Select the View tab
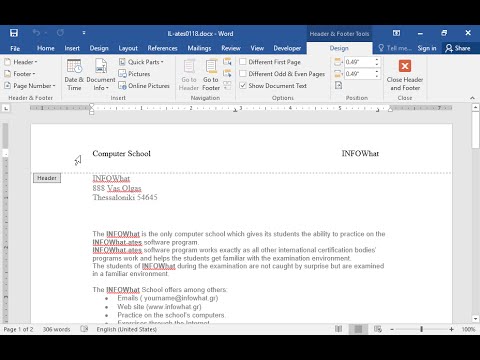 [x=257, y=48]
